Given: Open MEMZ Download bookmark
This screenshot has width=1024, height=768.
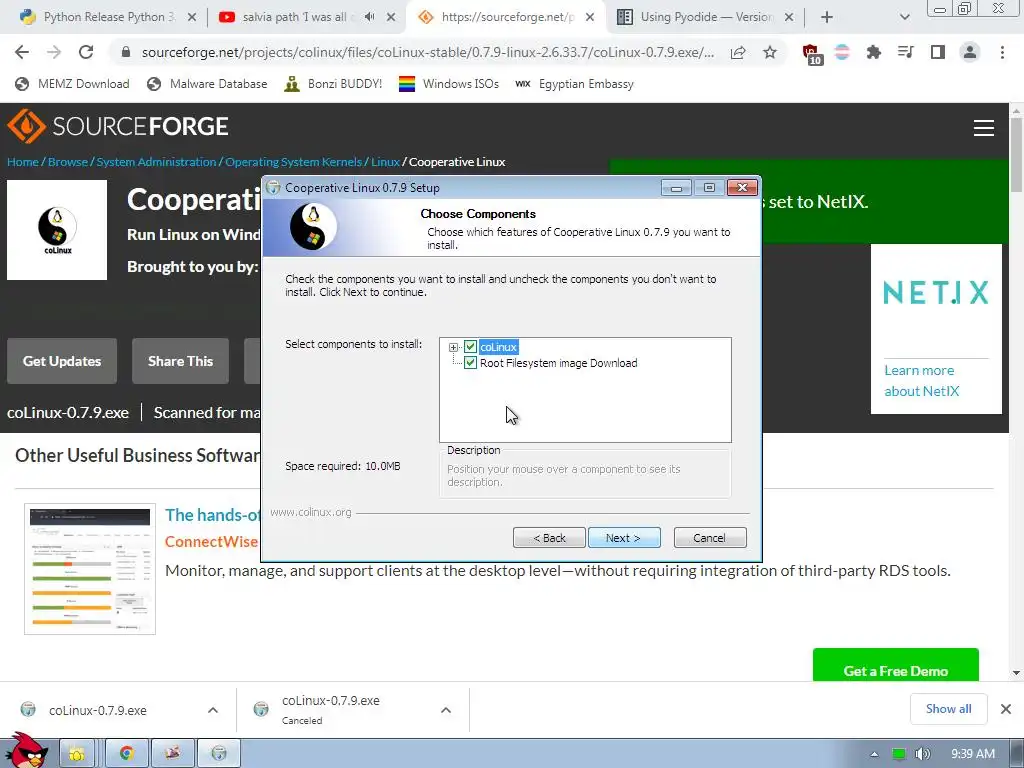Looking at the screenshot, I should (72, 84).
